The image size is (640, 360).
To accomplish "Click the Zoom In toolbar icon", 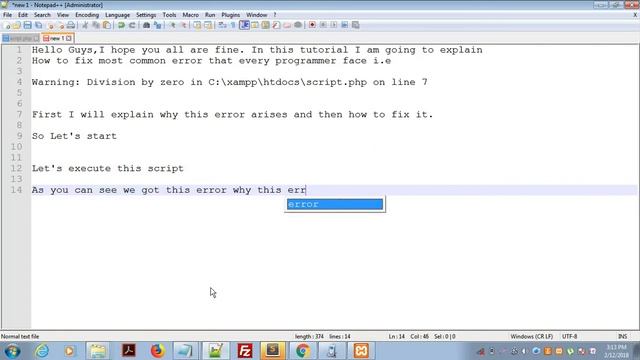I will [173, 25].
